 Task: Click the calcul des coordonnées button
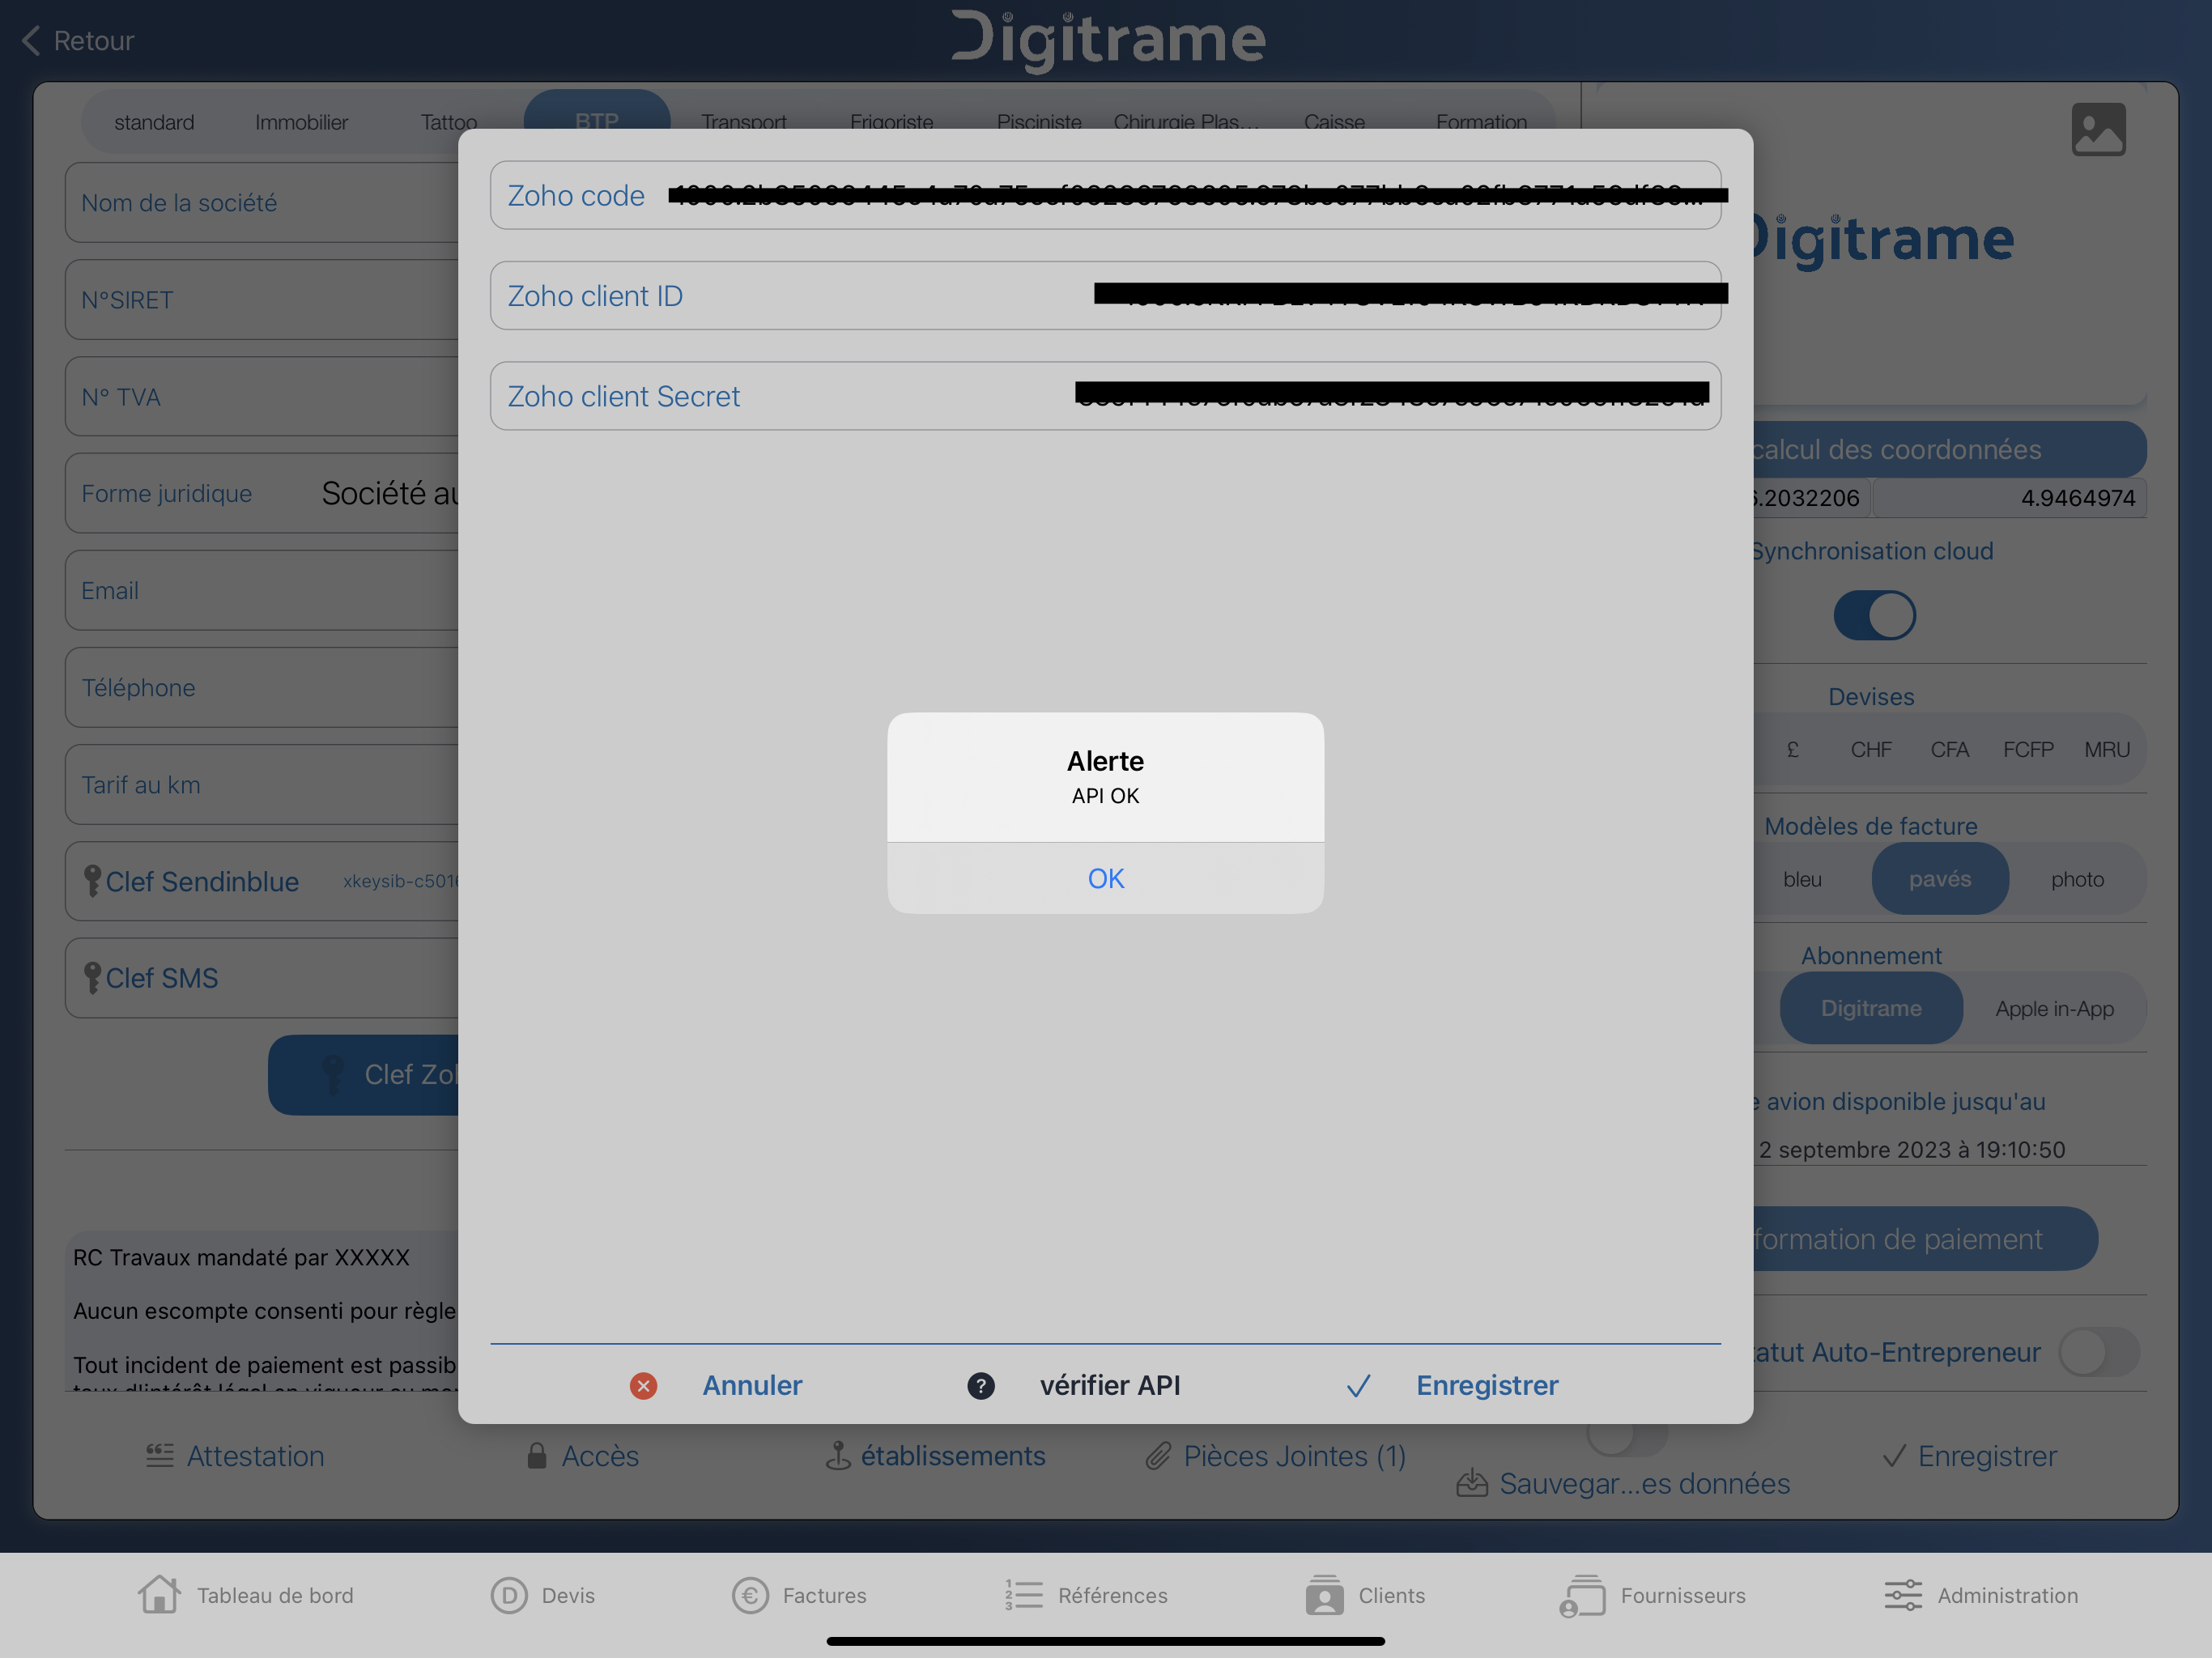click(x=1949, y=449)
